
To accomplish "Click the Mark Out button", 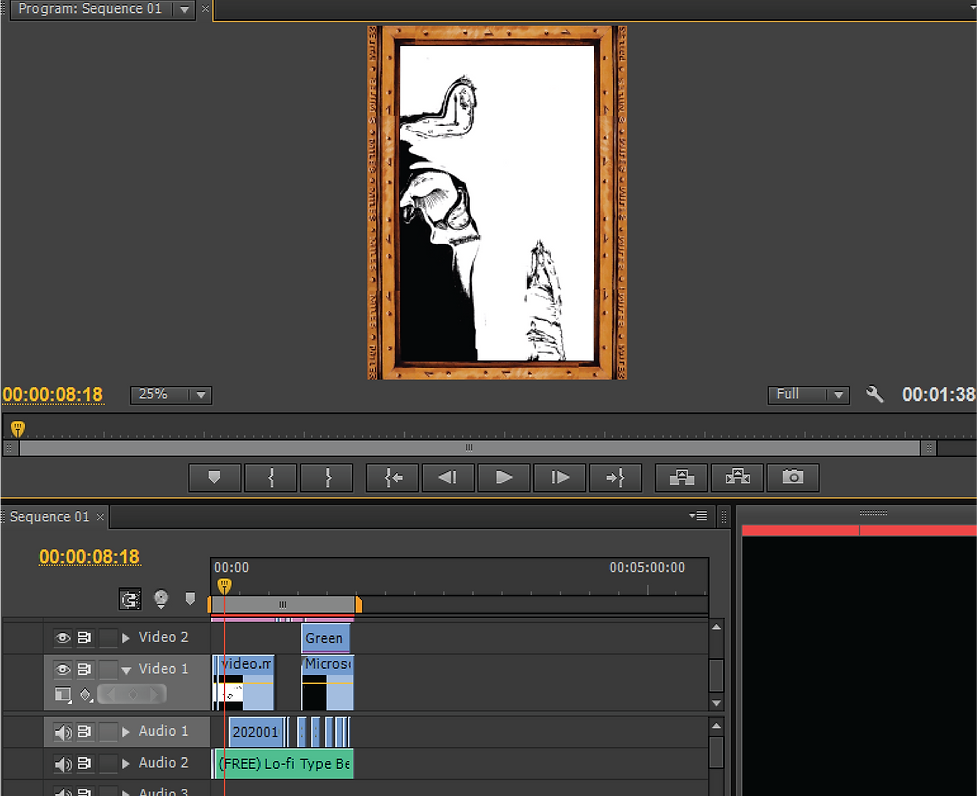I will pyautogui.click(x=327, y=477).
